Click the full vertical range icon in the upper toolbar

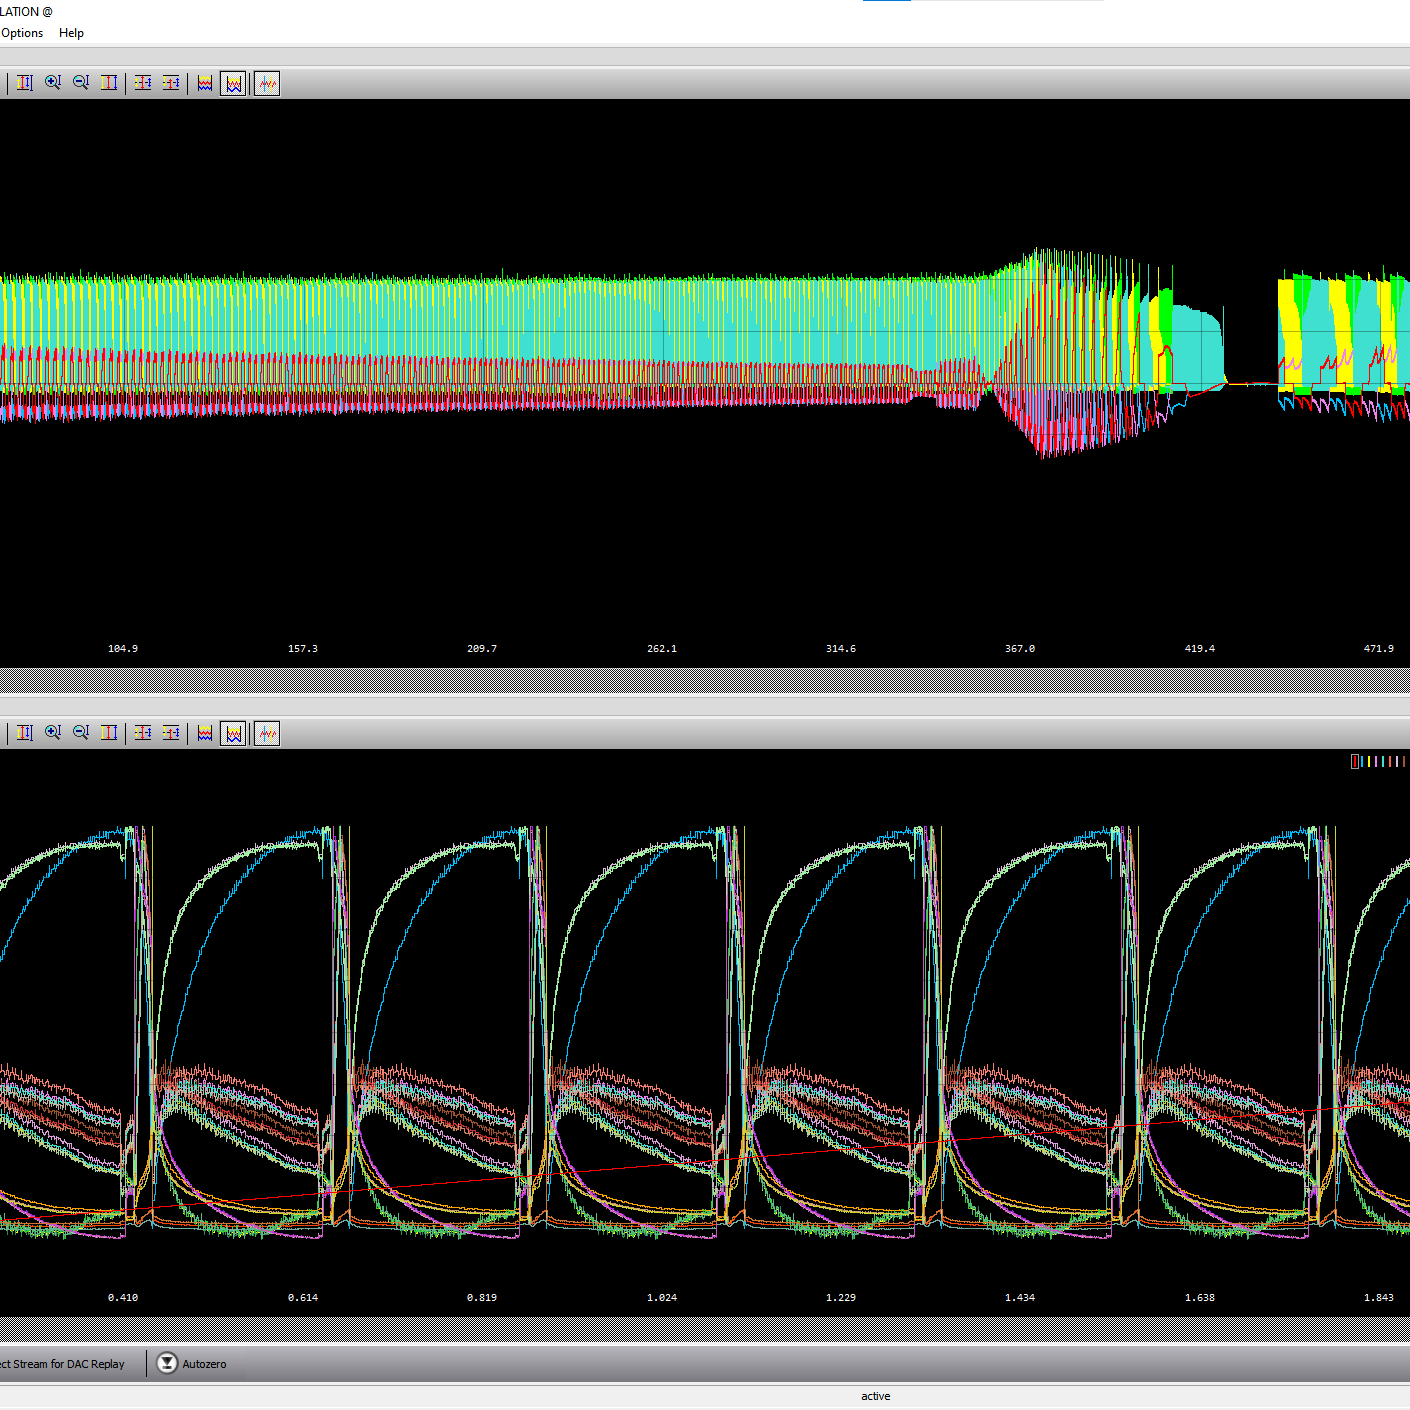click(x=109, y=83)
